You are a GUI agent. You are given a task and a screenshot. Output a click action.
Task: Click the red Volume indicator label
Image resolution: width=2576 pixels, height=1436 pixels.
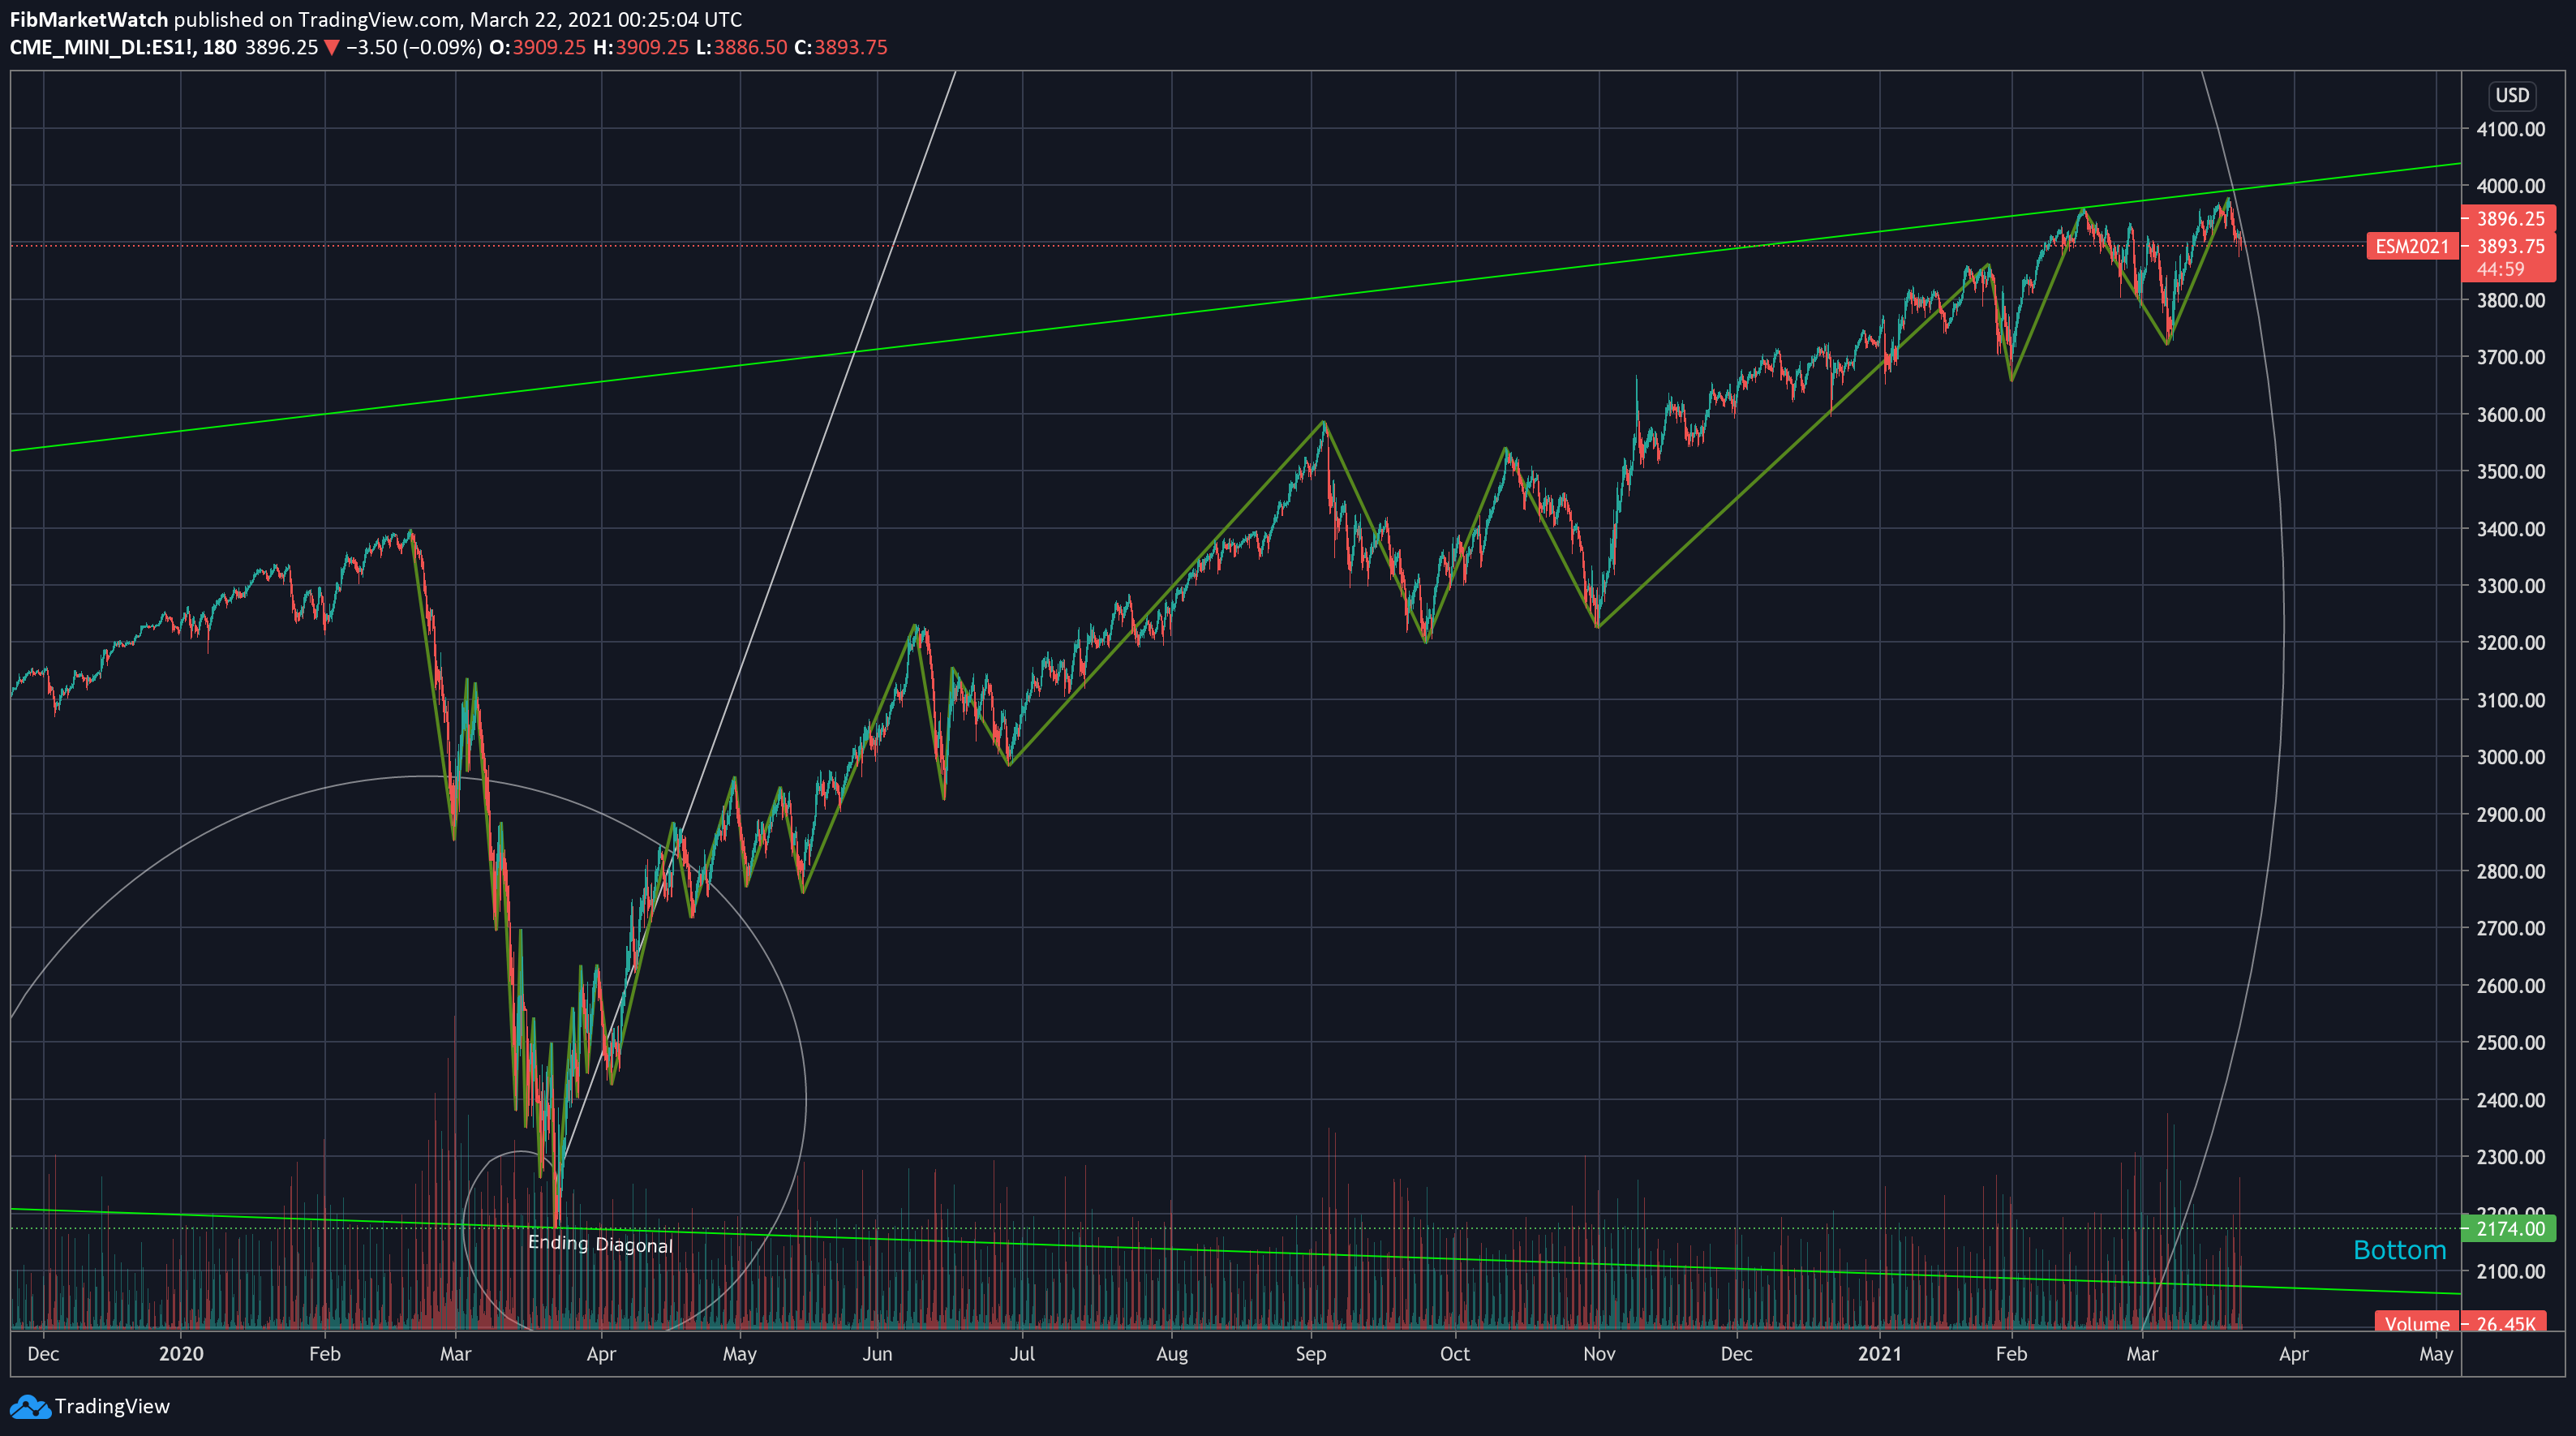pos(2417,1323)
